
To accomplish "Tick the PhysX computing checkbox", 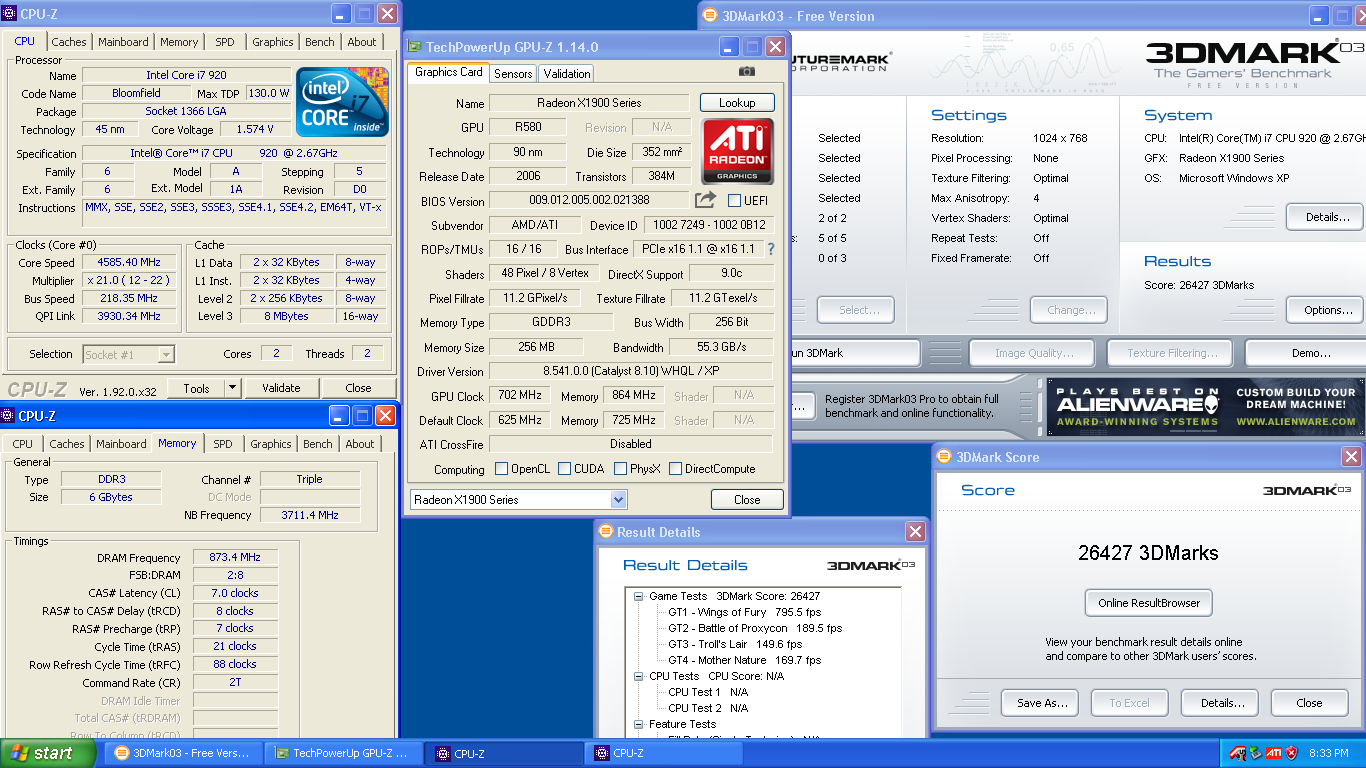I will coord(621,469).
